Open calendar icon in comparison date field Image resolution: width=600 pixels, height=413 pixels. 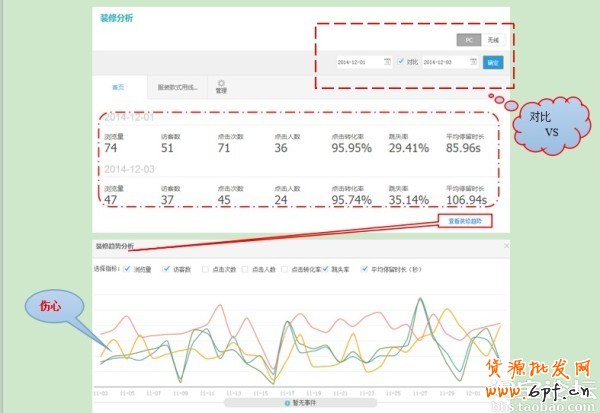tap(472, 61)
